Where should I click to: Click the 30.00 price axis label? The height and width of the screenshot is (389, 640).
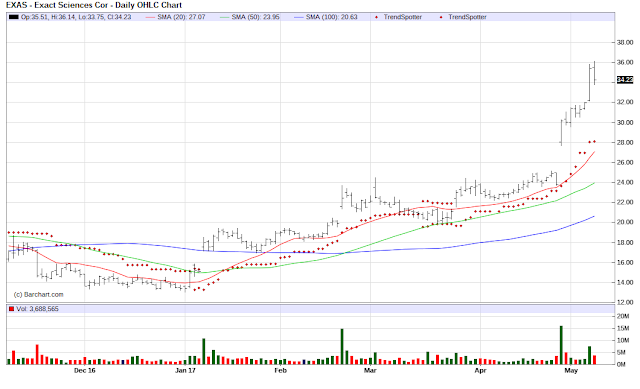[625, 122]
